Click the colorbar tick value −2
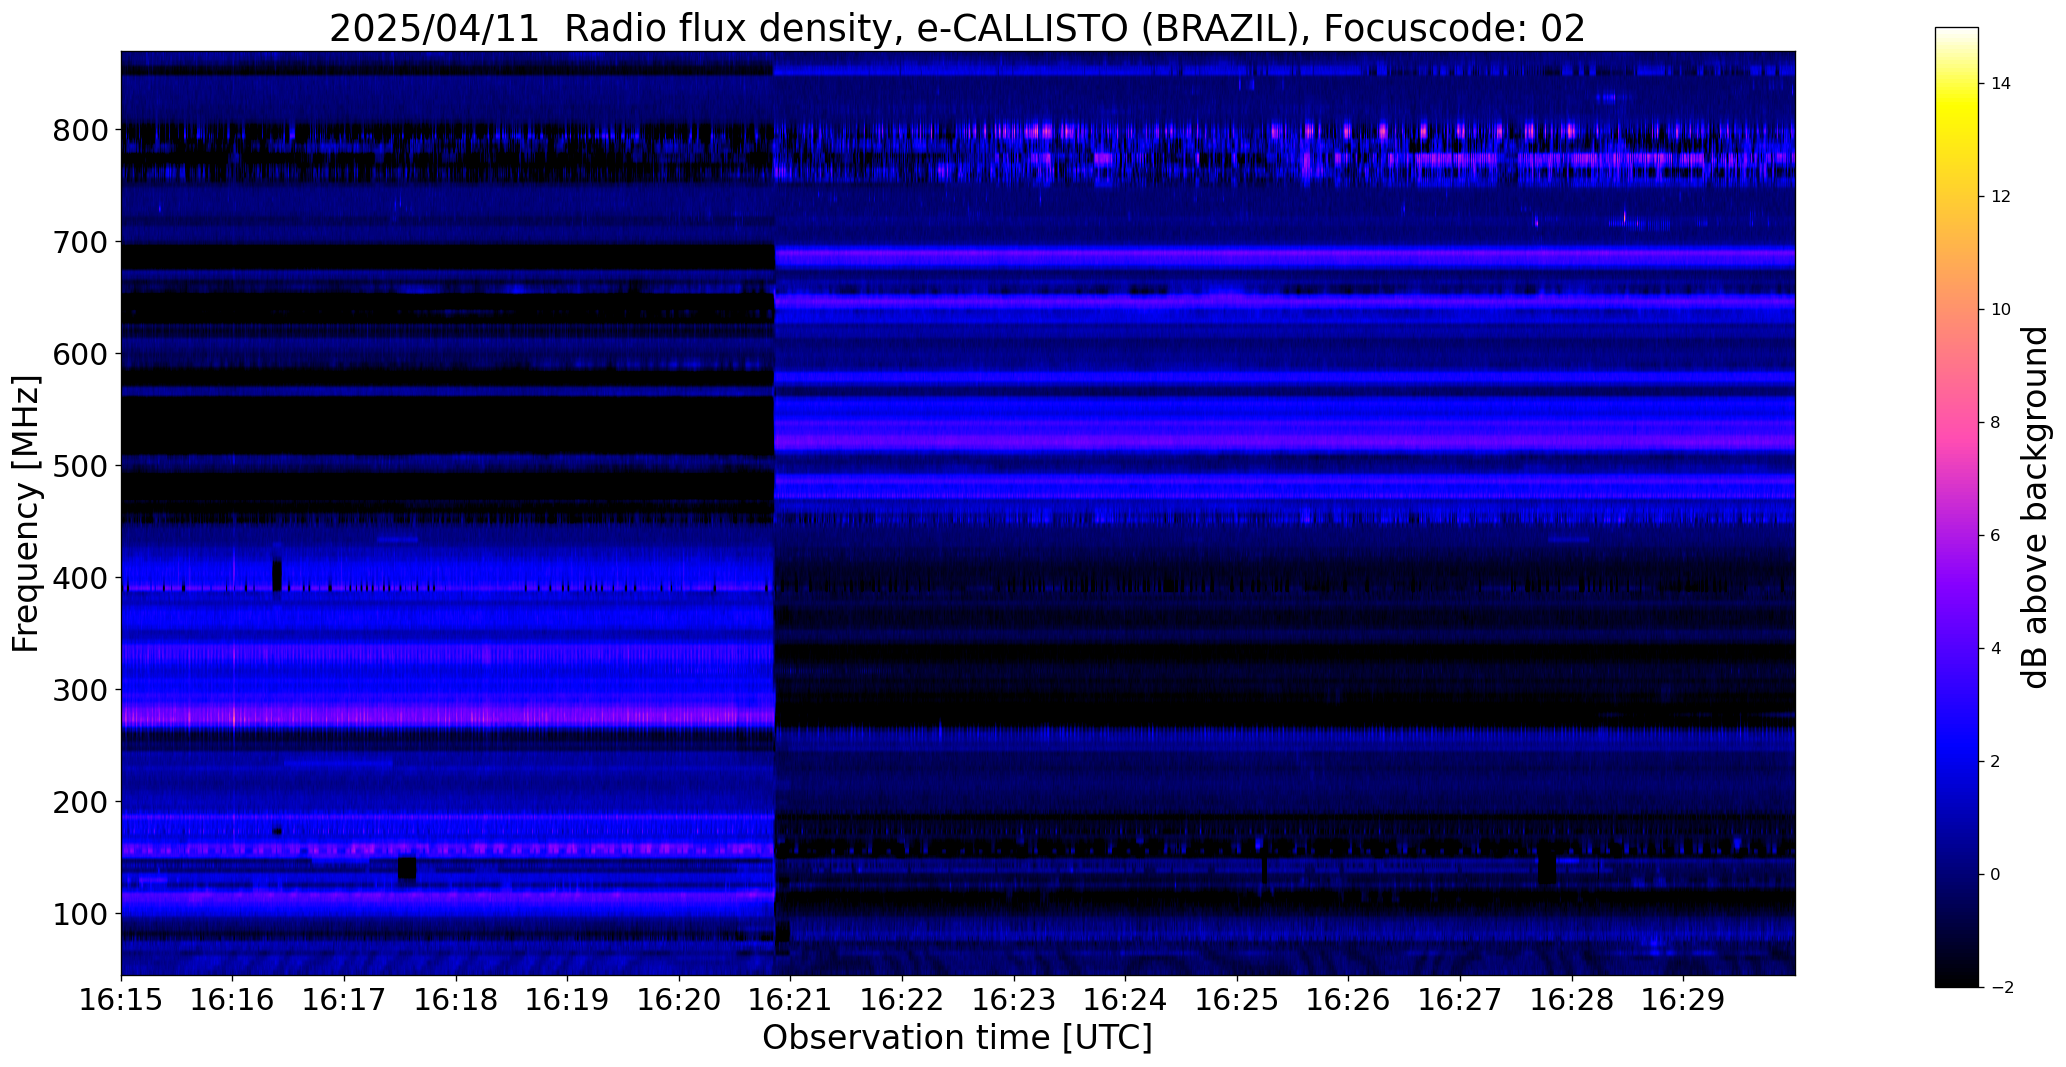The image size is (2066, 1067). 2001,988
